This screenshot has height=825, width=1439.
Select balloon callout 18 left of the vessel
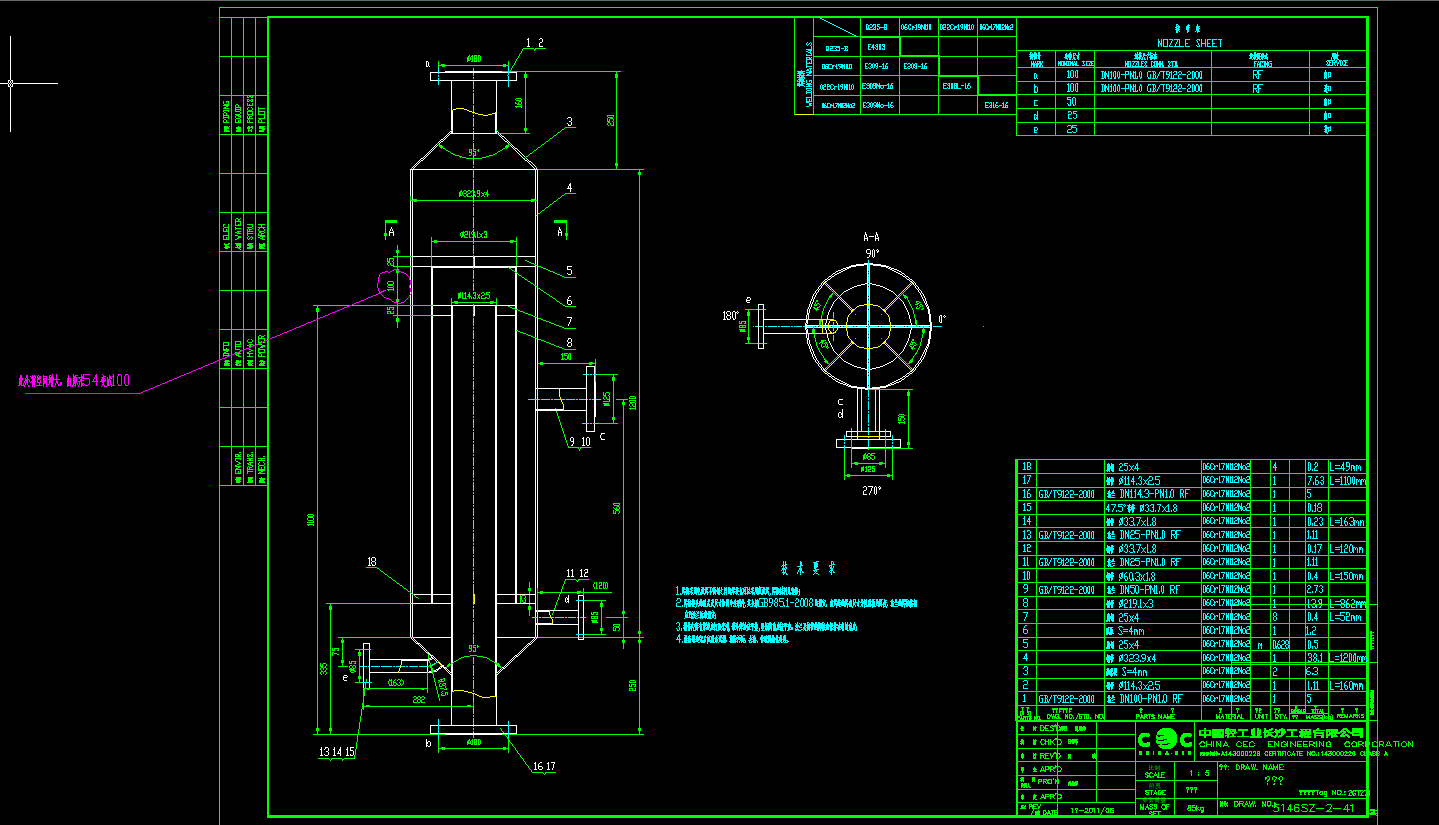(372, 563)
